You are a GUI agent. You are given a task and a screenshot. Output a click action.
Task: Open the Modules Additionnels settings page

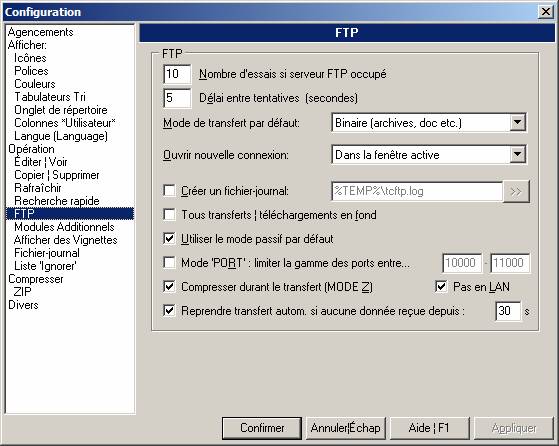click(x=64, y=227)
